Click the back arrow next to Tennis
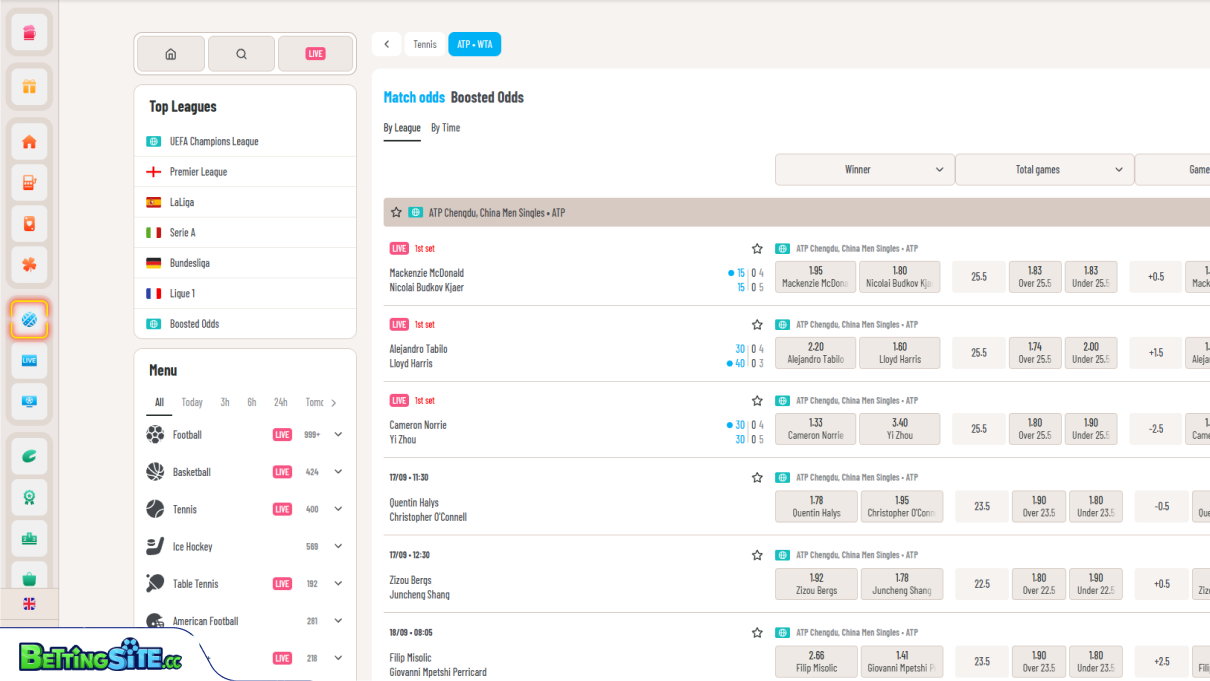The image size is (1210, 681). (386, 43)
